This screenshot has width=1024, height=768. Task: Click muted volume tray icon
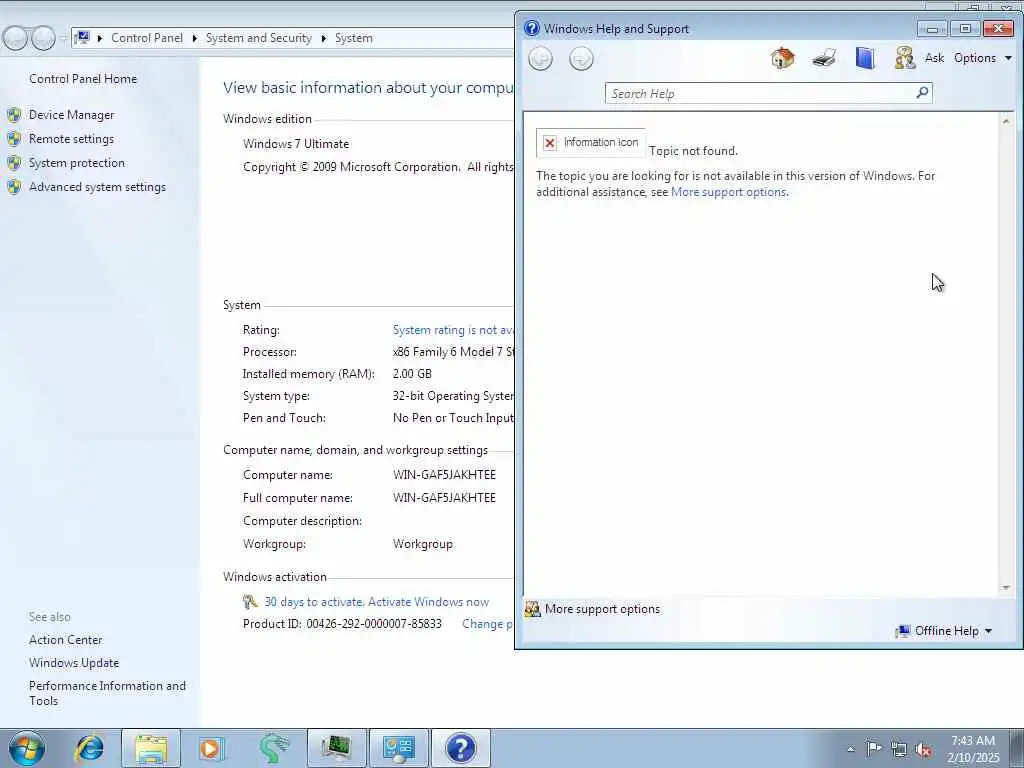[x=923, y=750]
